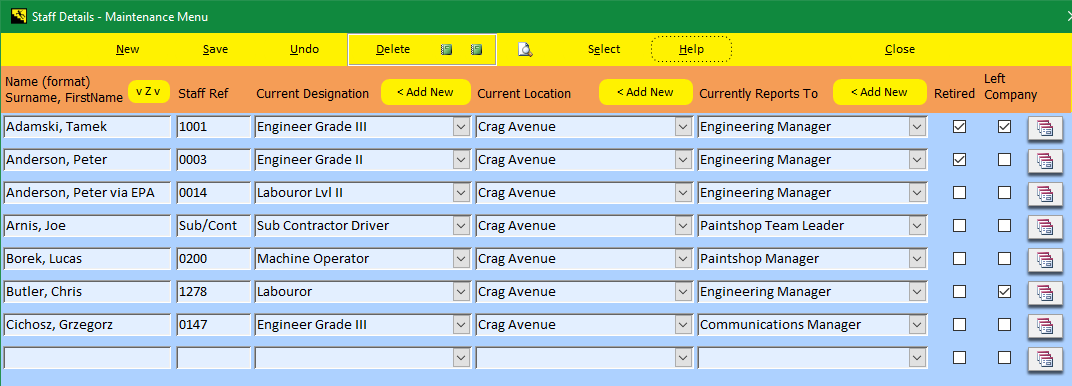
Task: Untick Left Company for Adamski, Tamek
Action: pyautogui.click(x=1004, y=126)
